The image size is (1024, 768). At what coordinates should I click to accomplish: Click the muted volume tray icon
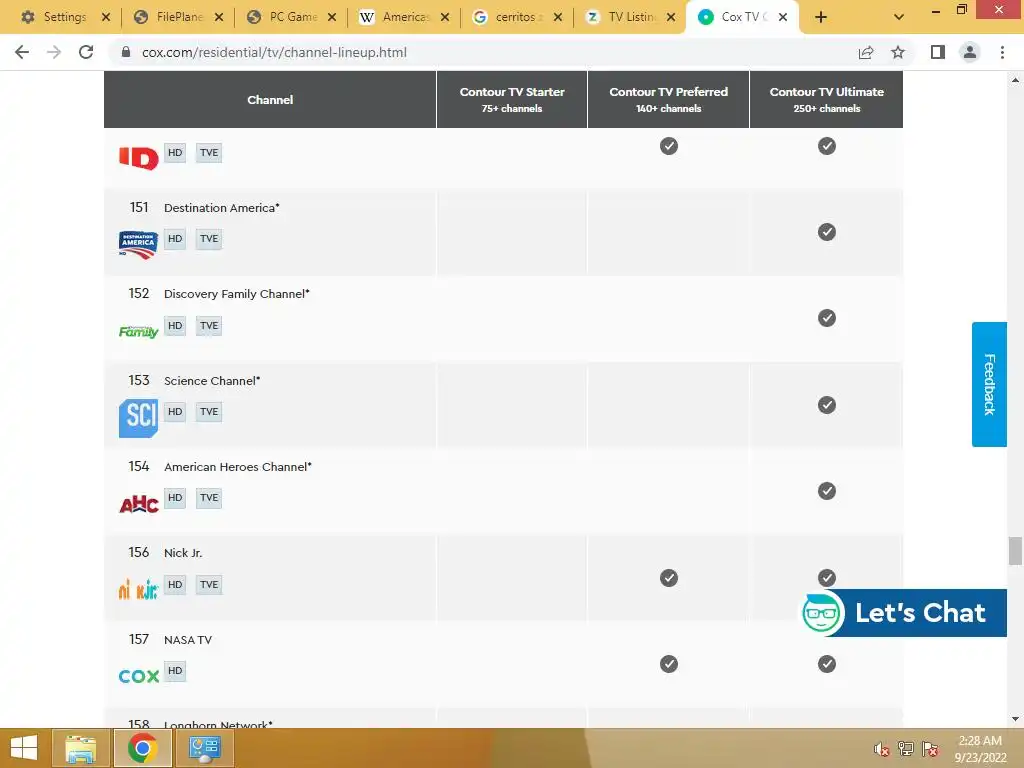coord(882,749)
